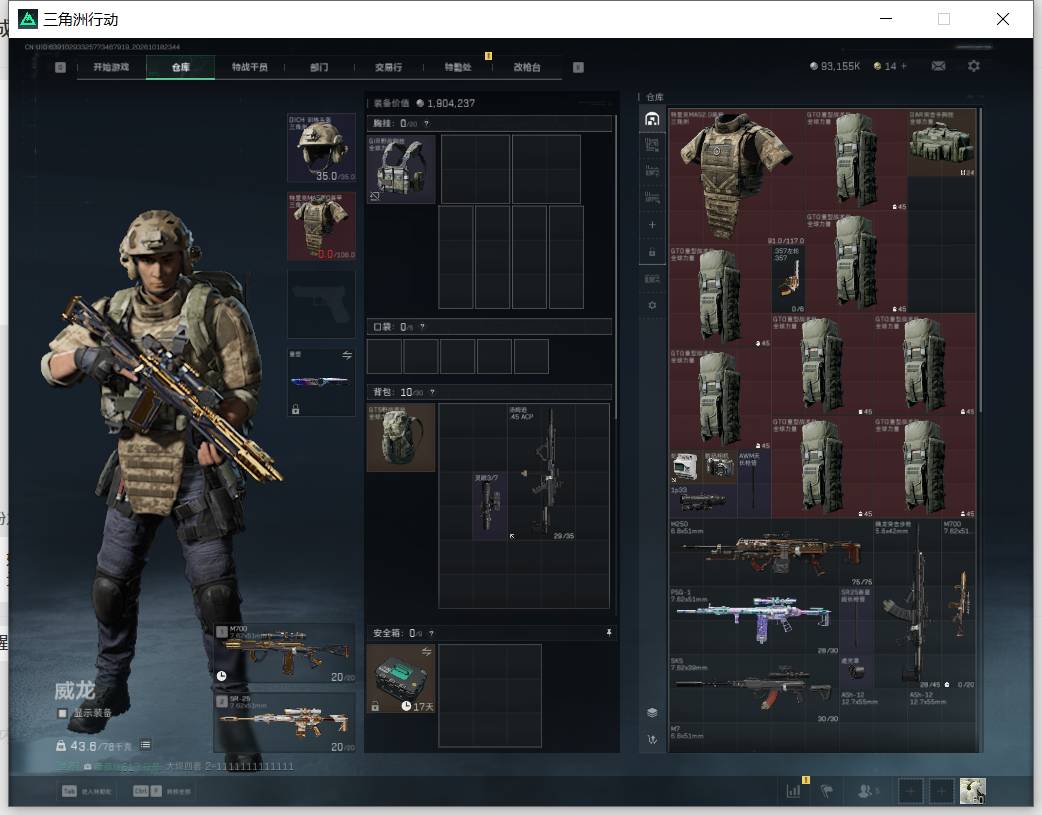The height and width of the screenshot is (815, 1042).
Task: Select the SKS rifle in warehouse
Action: (x=754, y=689)
